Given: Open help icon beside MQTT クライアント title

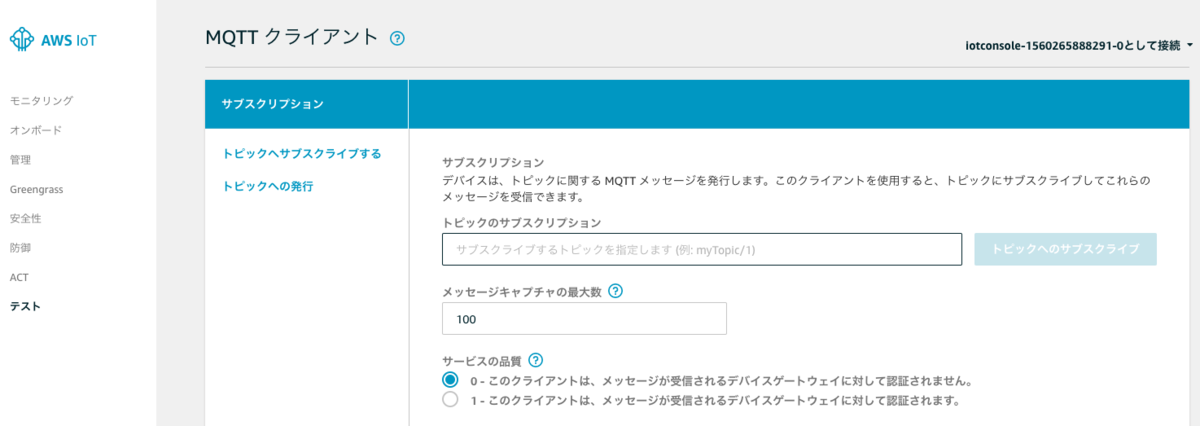Looking at the screenshot, I should (x=397, y=39).
